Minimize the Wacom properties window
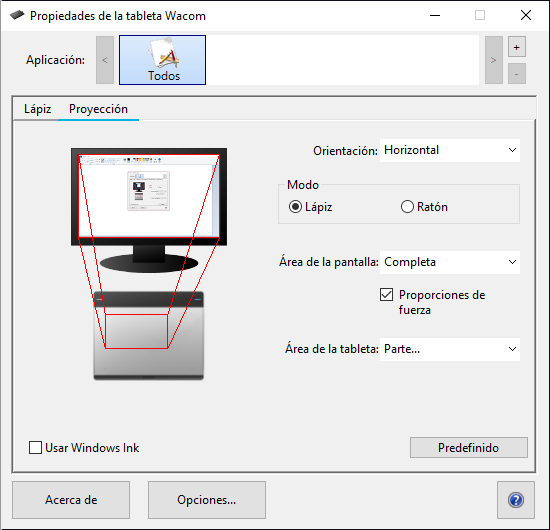550x530 pixels. coord(435,15)
